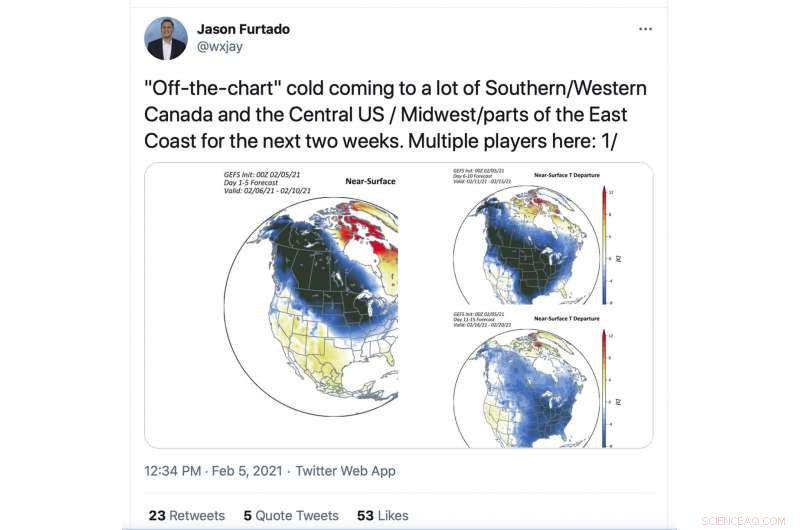
Task: Click the bottom-right temperature color scale bar
Action: click(605, 389)
